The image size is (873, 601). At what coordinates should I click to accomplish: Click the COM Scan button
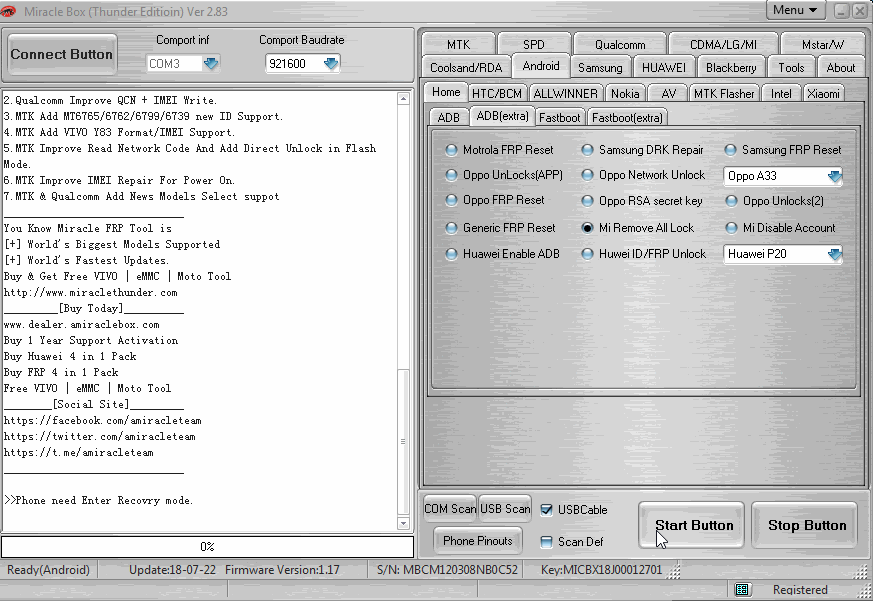point(450,509)
